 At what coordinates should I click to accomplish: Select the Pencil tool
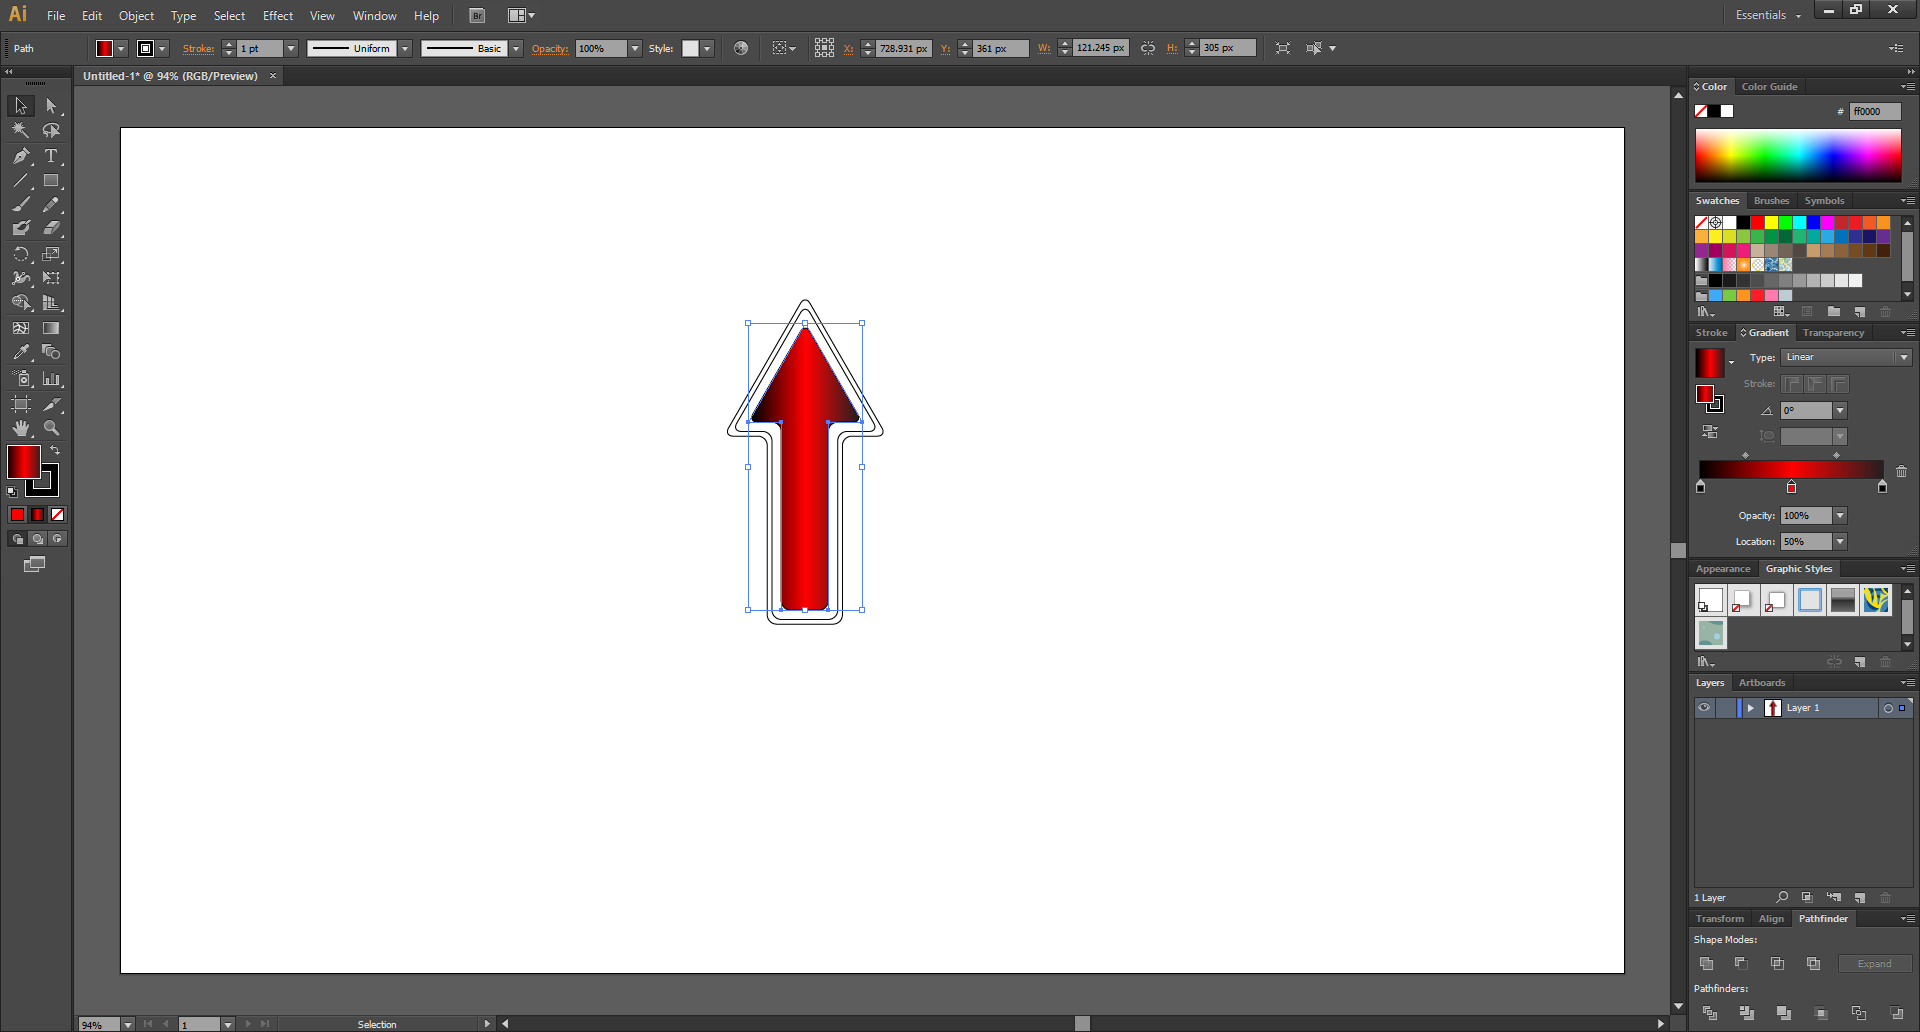click(51, 204)
